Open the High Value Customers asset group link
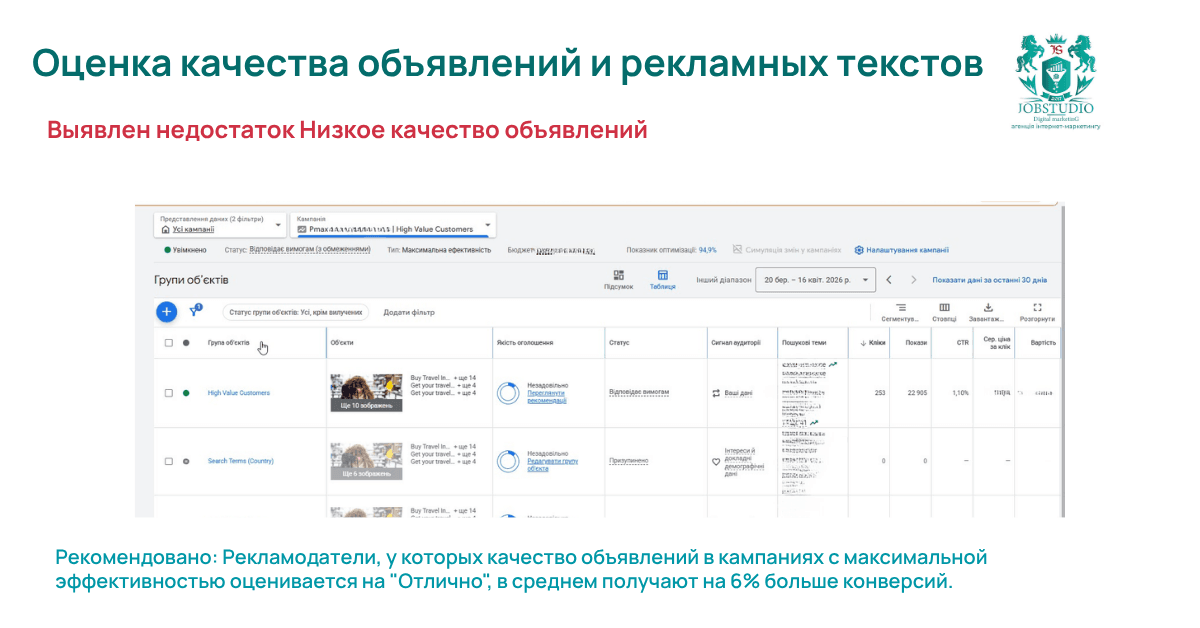 click(239, 393)
